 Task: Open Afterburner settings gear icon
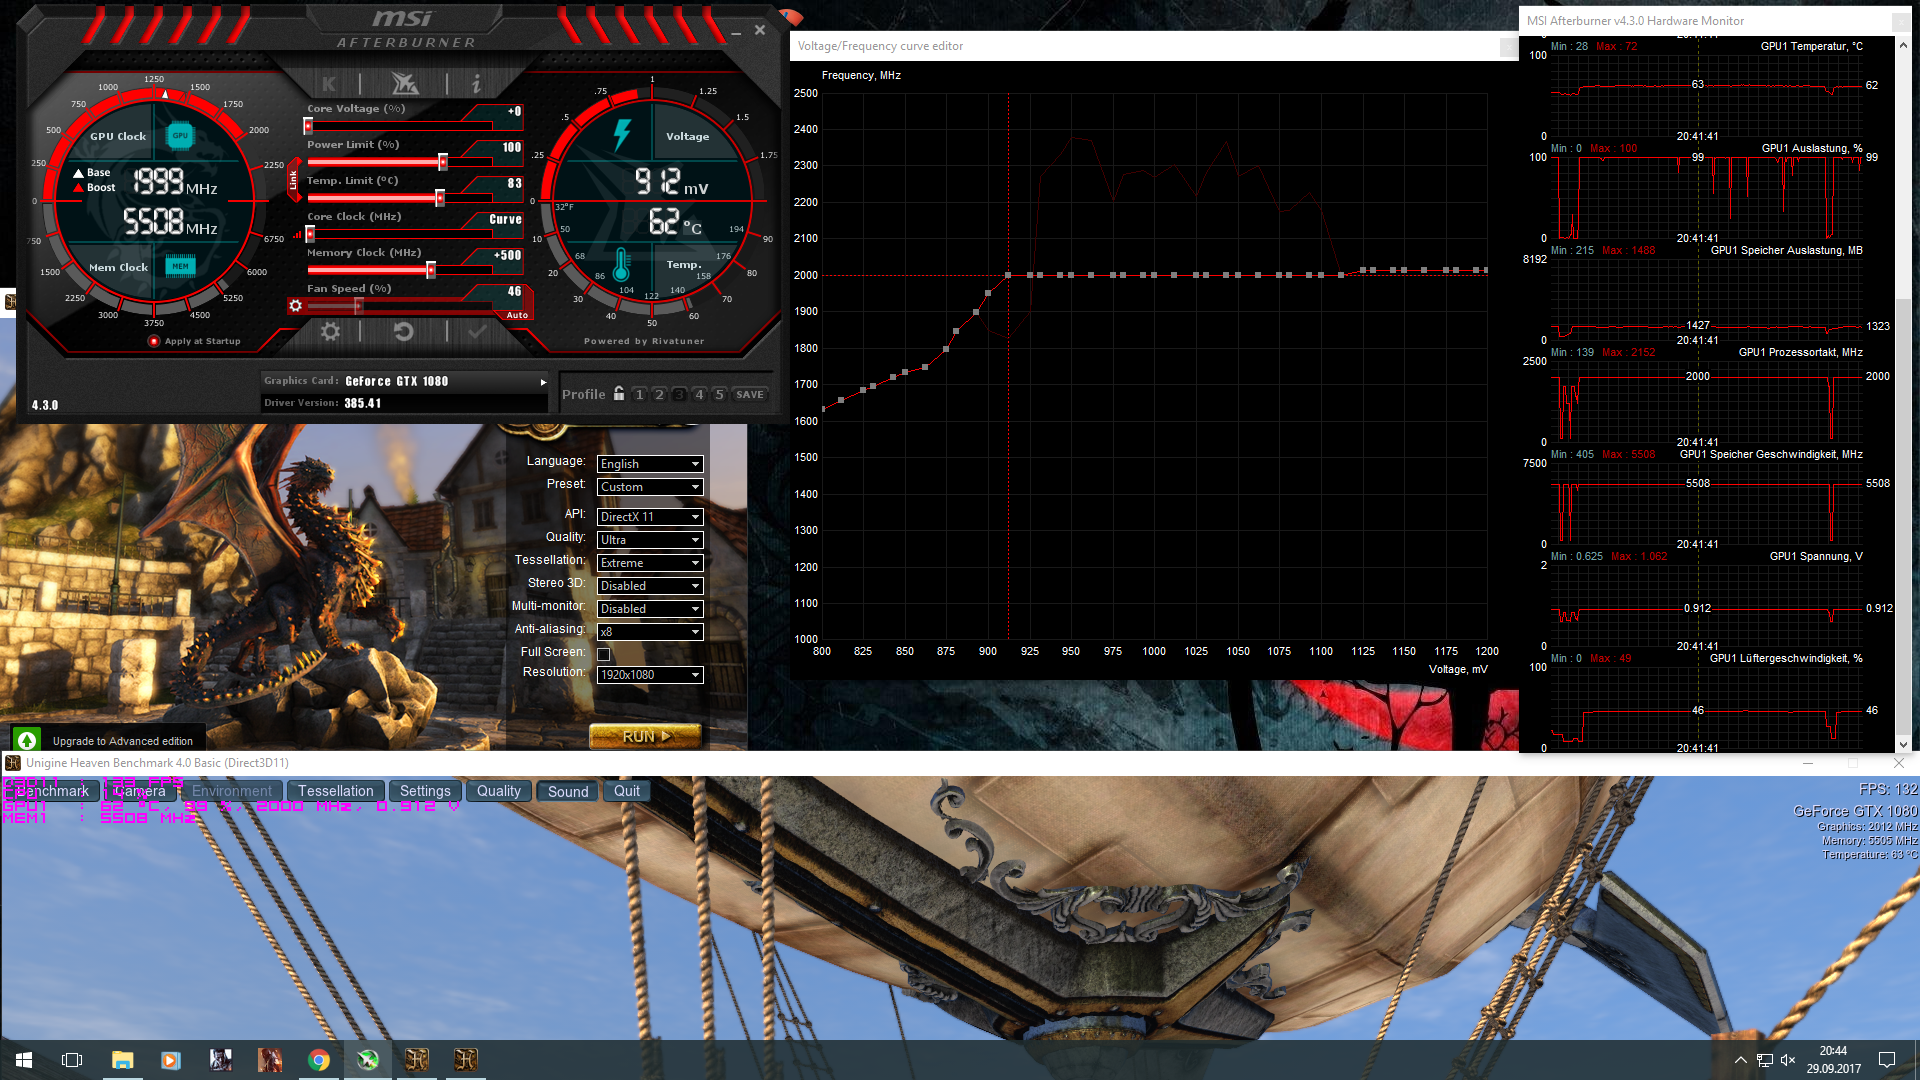coord(330,332)
